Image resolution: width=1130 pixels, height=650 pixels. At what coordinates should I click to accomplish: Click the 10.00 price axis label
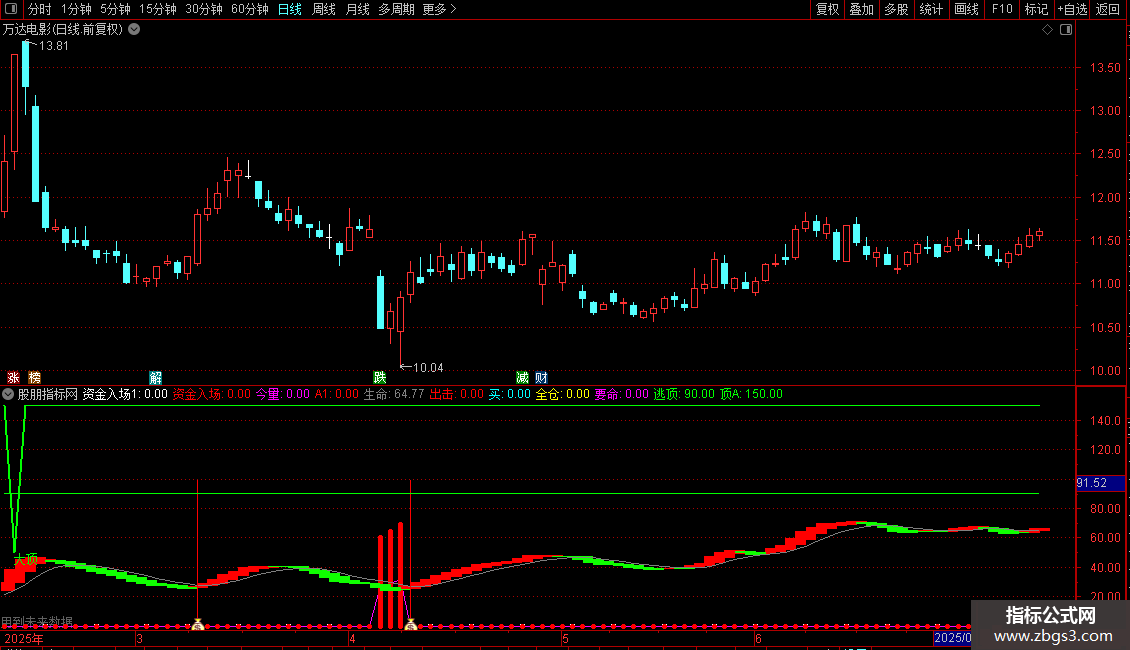(1105, 370)
